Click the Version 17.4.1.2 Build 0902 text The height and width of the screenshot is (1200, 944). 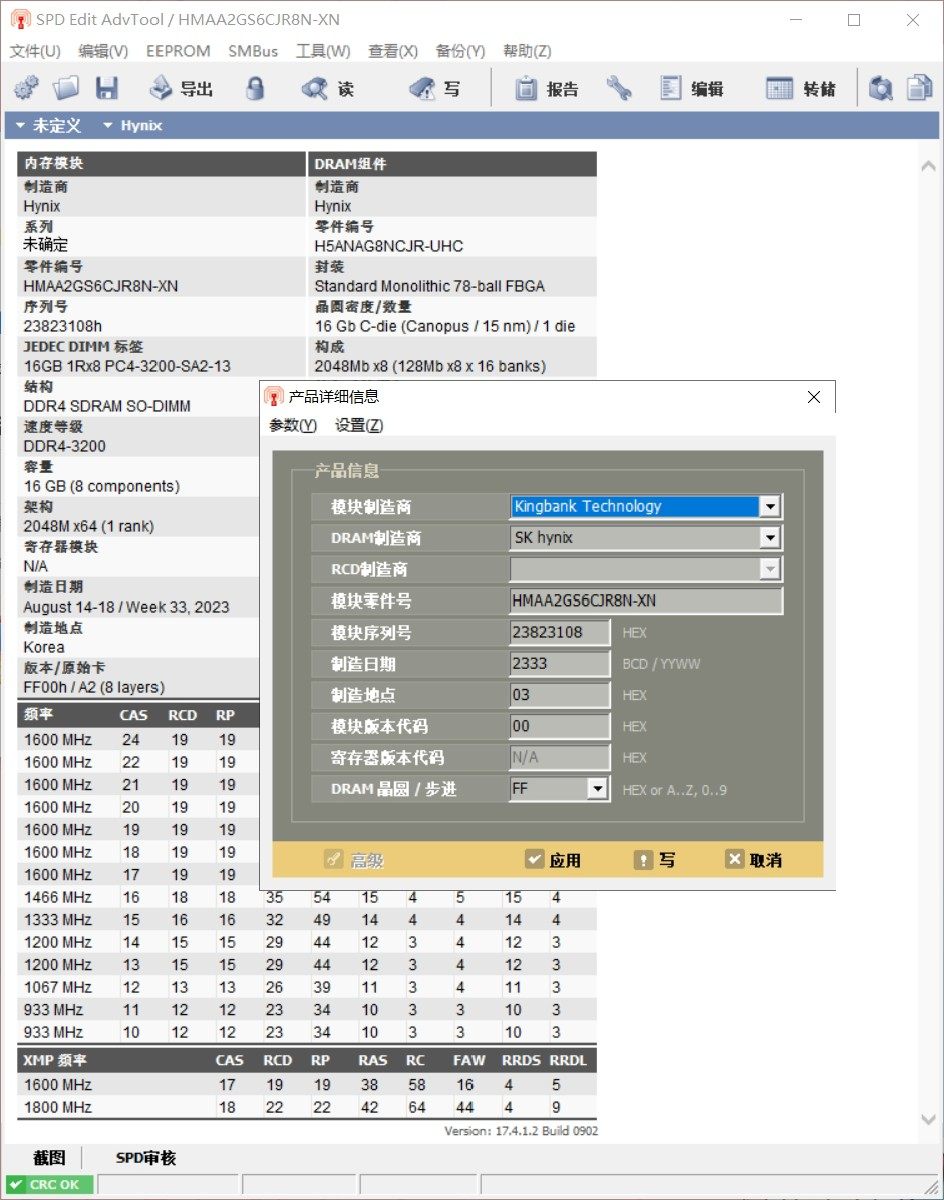pyautogui.click(x=521, y=1130)
